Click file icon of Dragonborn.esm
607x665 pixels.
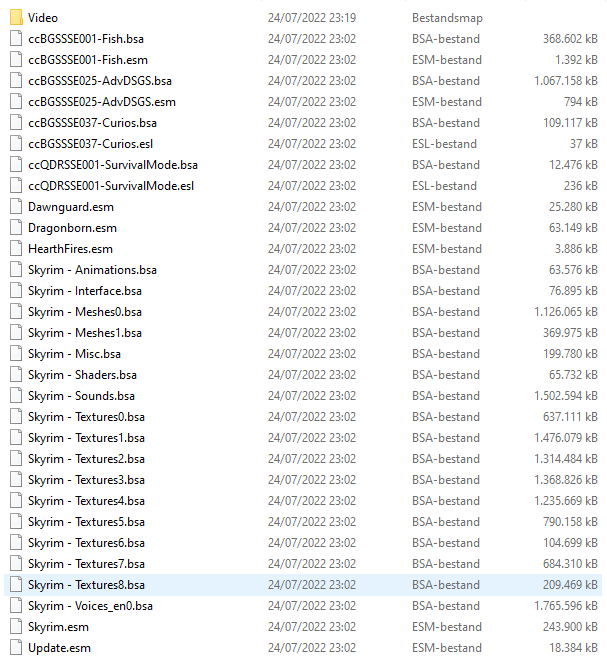coord(16,228)
